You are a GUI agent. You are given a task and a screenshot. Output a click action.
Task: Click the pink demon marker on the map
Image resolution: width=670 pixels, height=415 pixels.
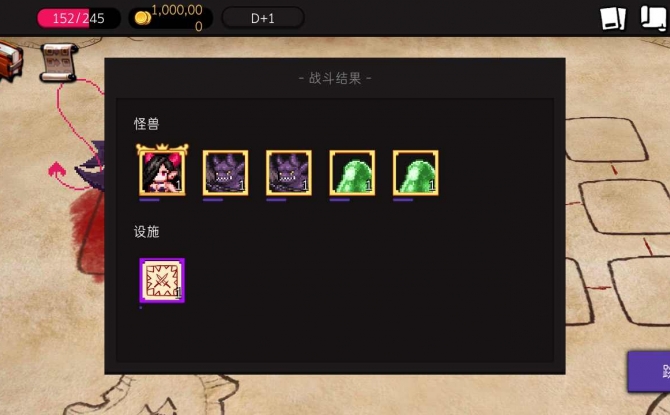click(x=57, y=170)
